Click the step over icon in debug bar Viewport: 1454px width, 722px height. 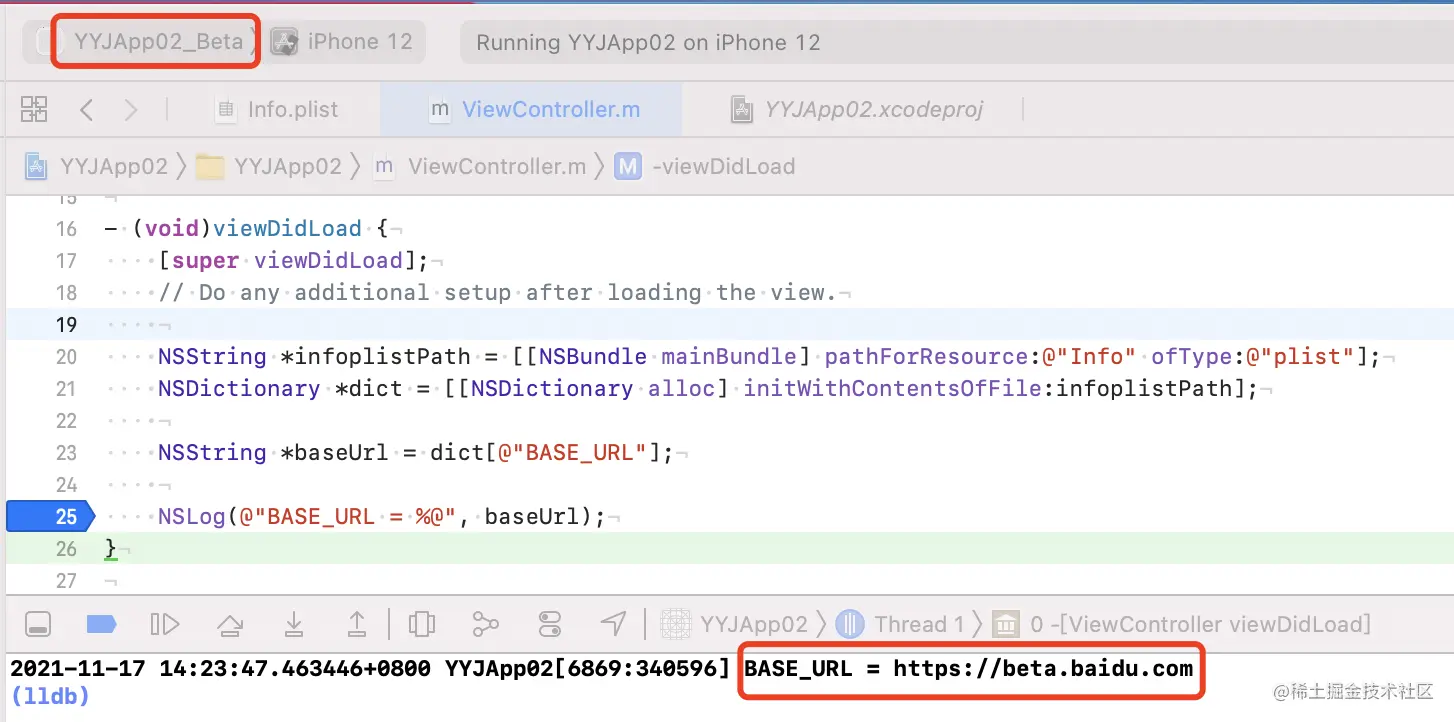229,623
